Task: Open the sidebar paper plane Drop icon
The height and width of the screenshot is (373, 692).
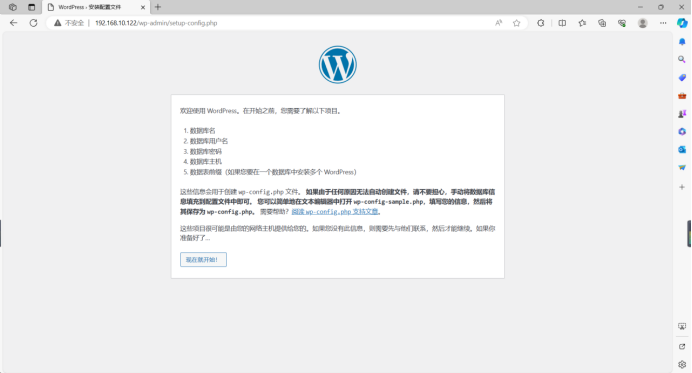Action: click(682, 168)
